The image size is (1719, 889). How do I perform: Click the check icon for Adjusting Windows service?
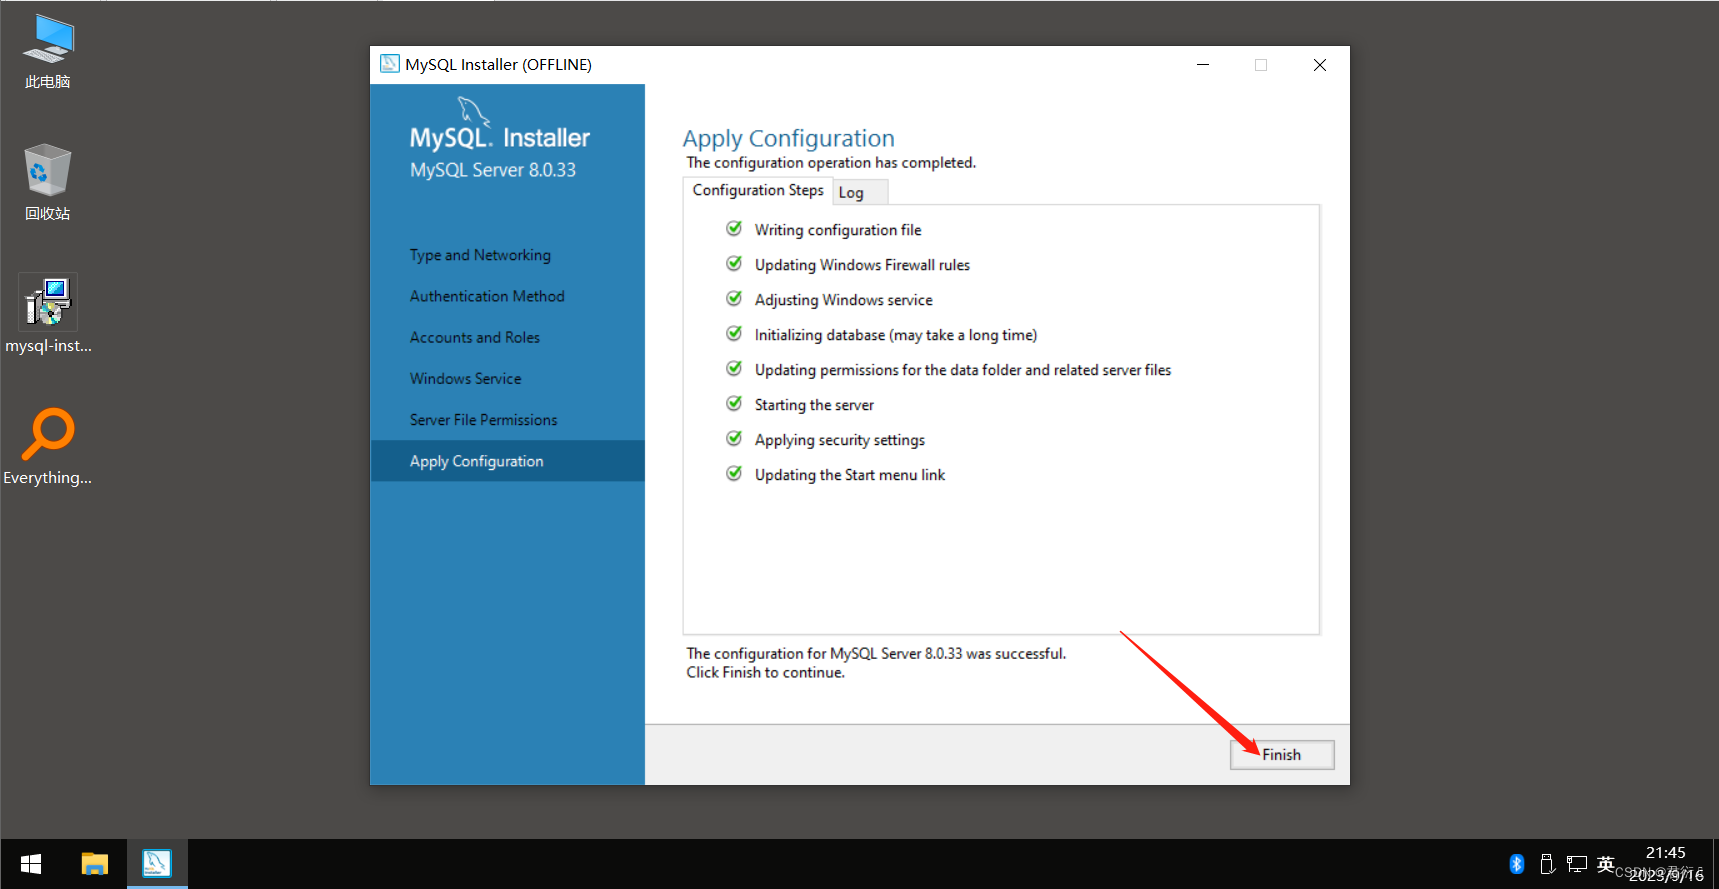pos(734,299)
